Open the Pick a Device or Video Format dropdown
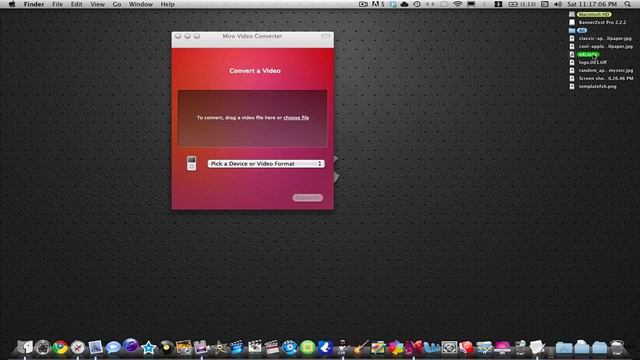The width and height of the screenshot is (640, 360). (x=266, y=164)
